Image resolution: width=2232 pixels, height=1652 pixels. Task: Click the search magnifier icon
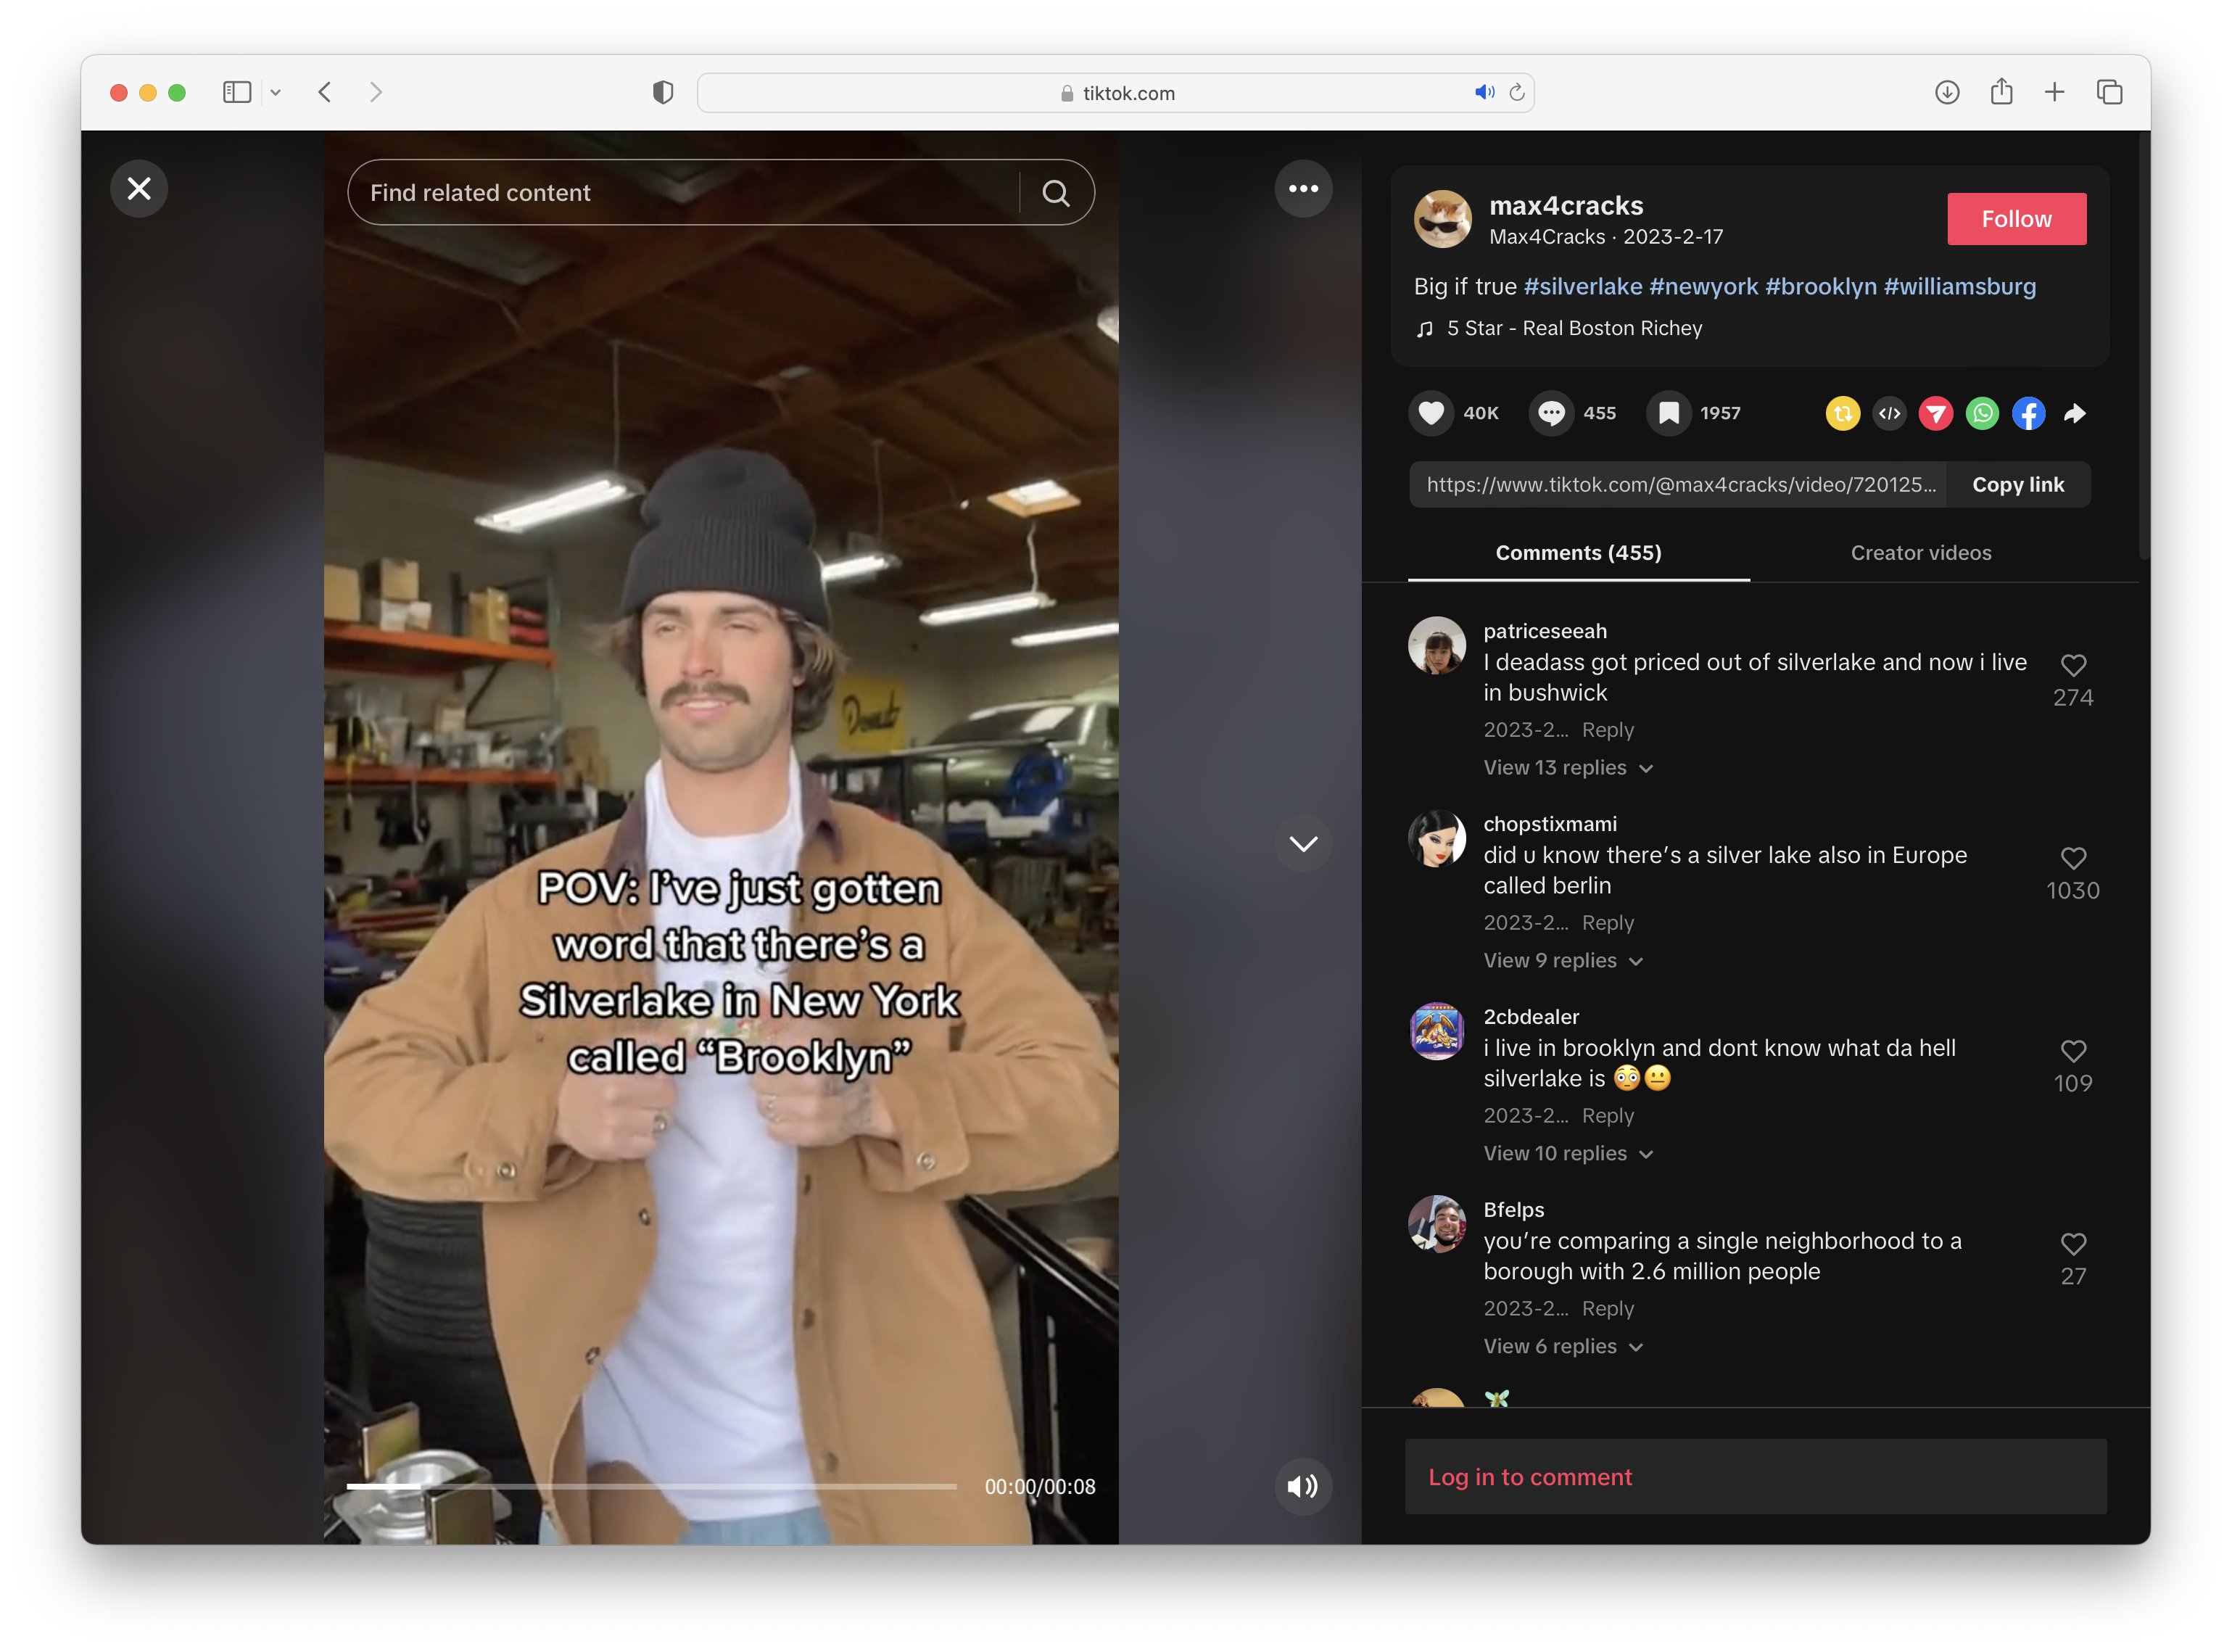[1055, 193]
